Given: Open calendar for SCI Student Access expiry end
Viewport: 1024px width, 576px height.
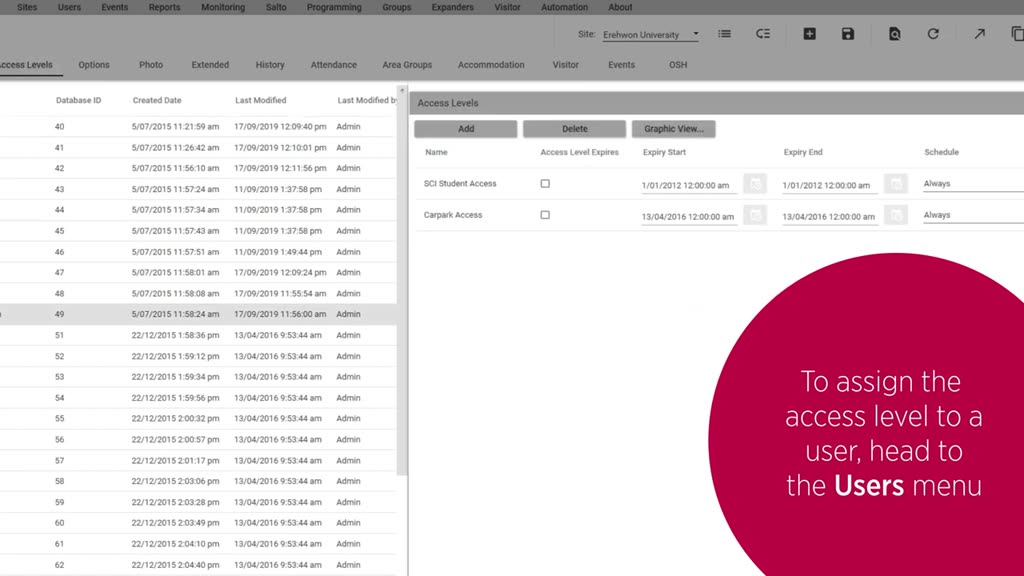Looking at the screenshot, I should pos(896,184).
